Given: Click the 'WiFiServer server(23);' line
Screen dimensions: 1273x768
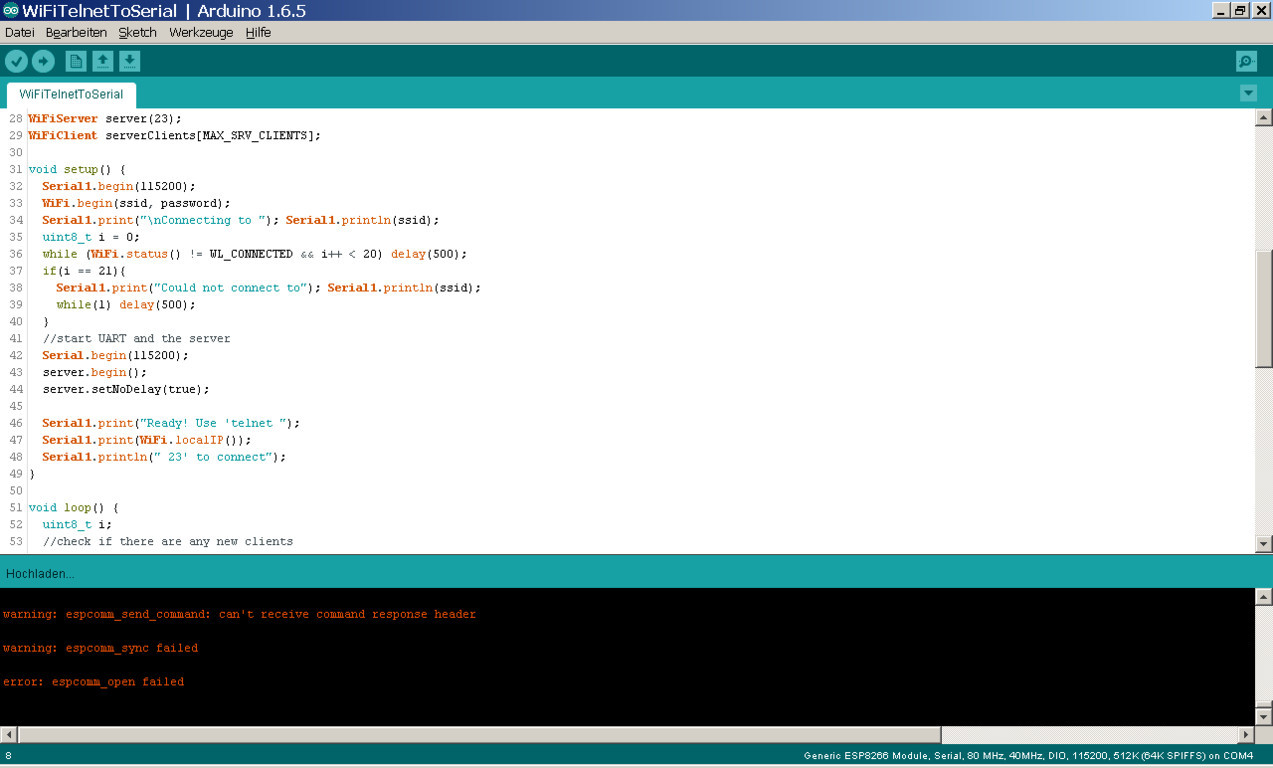Looking at the screenshot, I should tap(105, 118).
